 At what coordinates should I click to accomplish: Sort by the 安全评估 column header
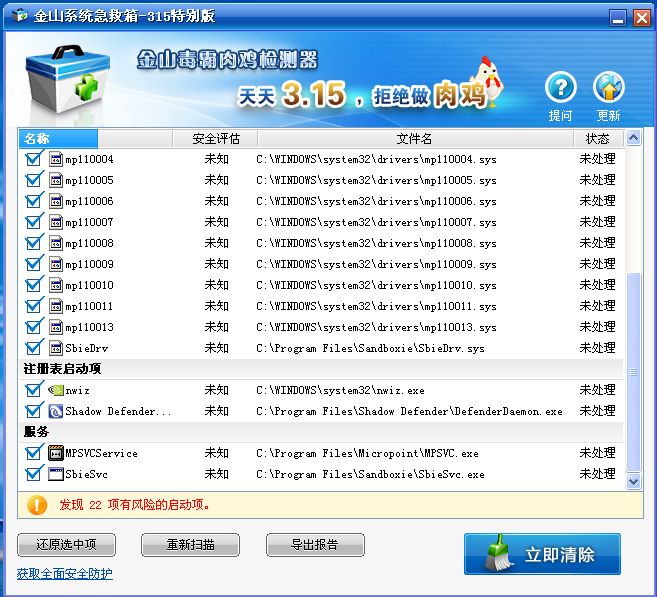tap(215, 139)
